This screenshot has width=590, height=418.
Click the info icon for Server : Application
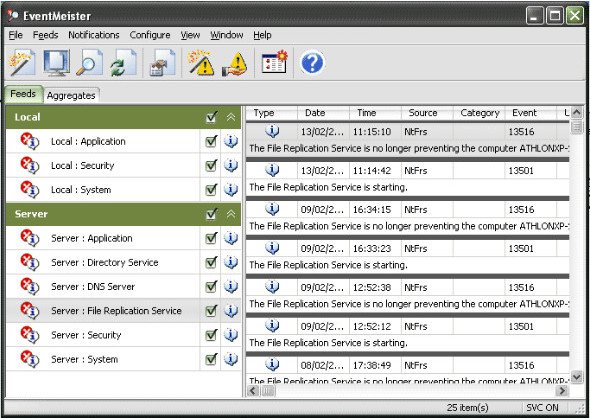coord(231,238)
